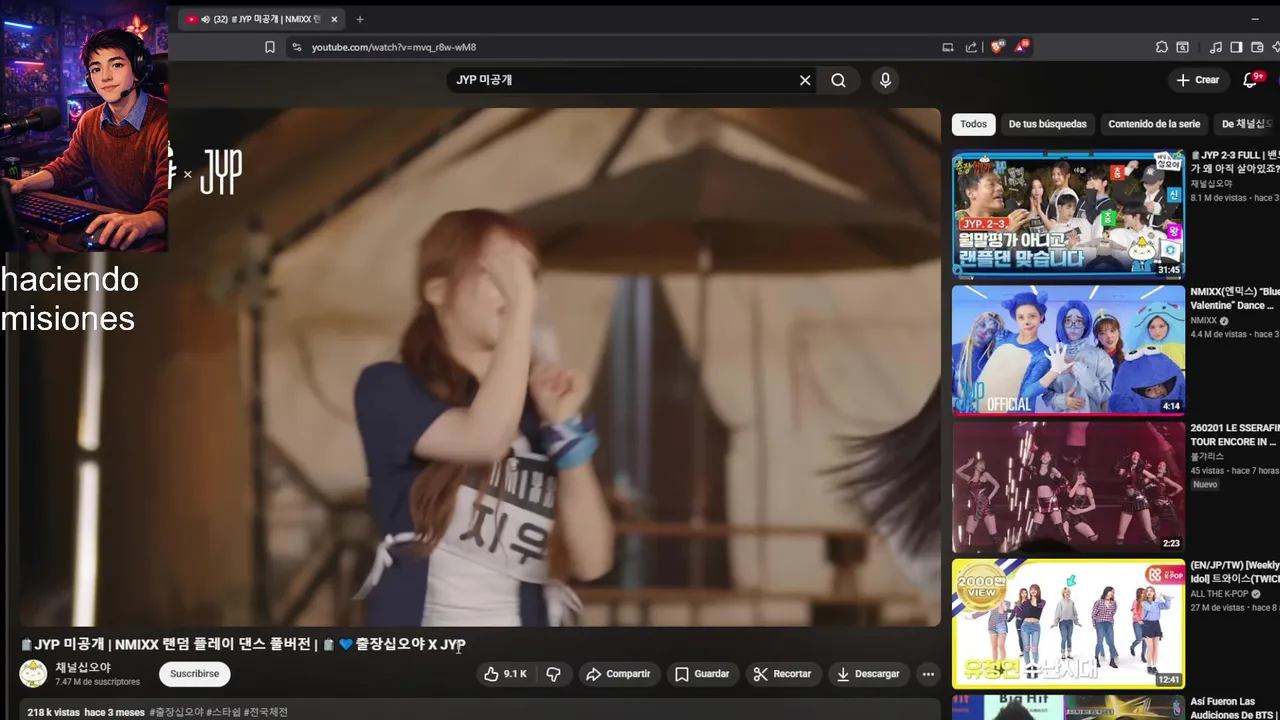Like the video with thumbs up 9.1 K
The height and width of the screenshot is (720, 1280).
pyautogui.click(x=505, y=674)
